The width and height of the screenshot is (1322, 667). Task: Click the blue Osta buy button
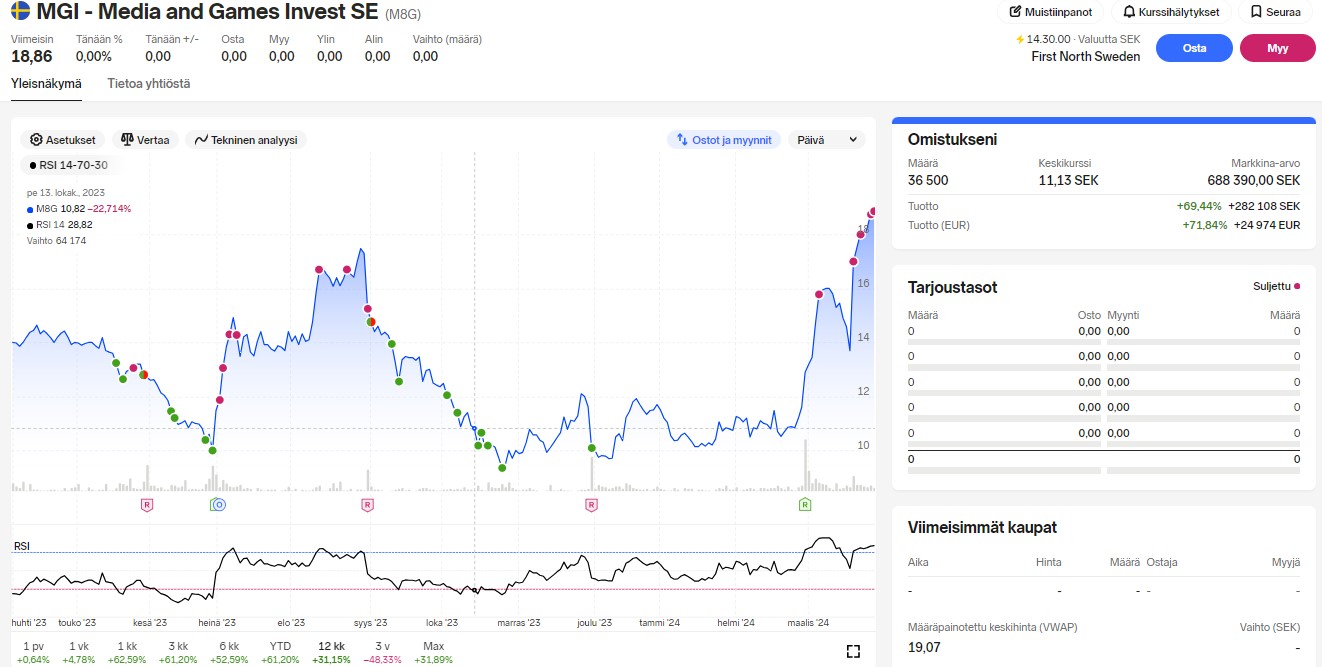[1194, 48]
